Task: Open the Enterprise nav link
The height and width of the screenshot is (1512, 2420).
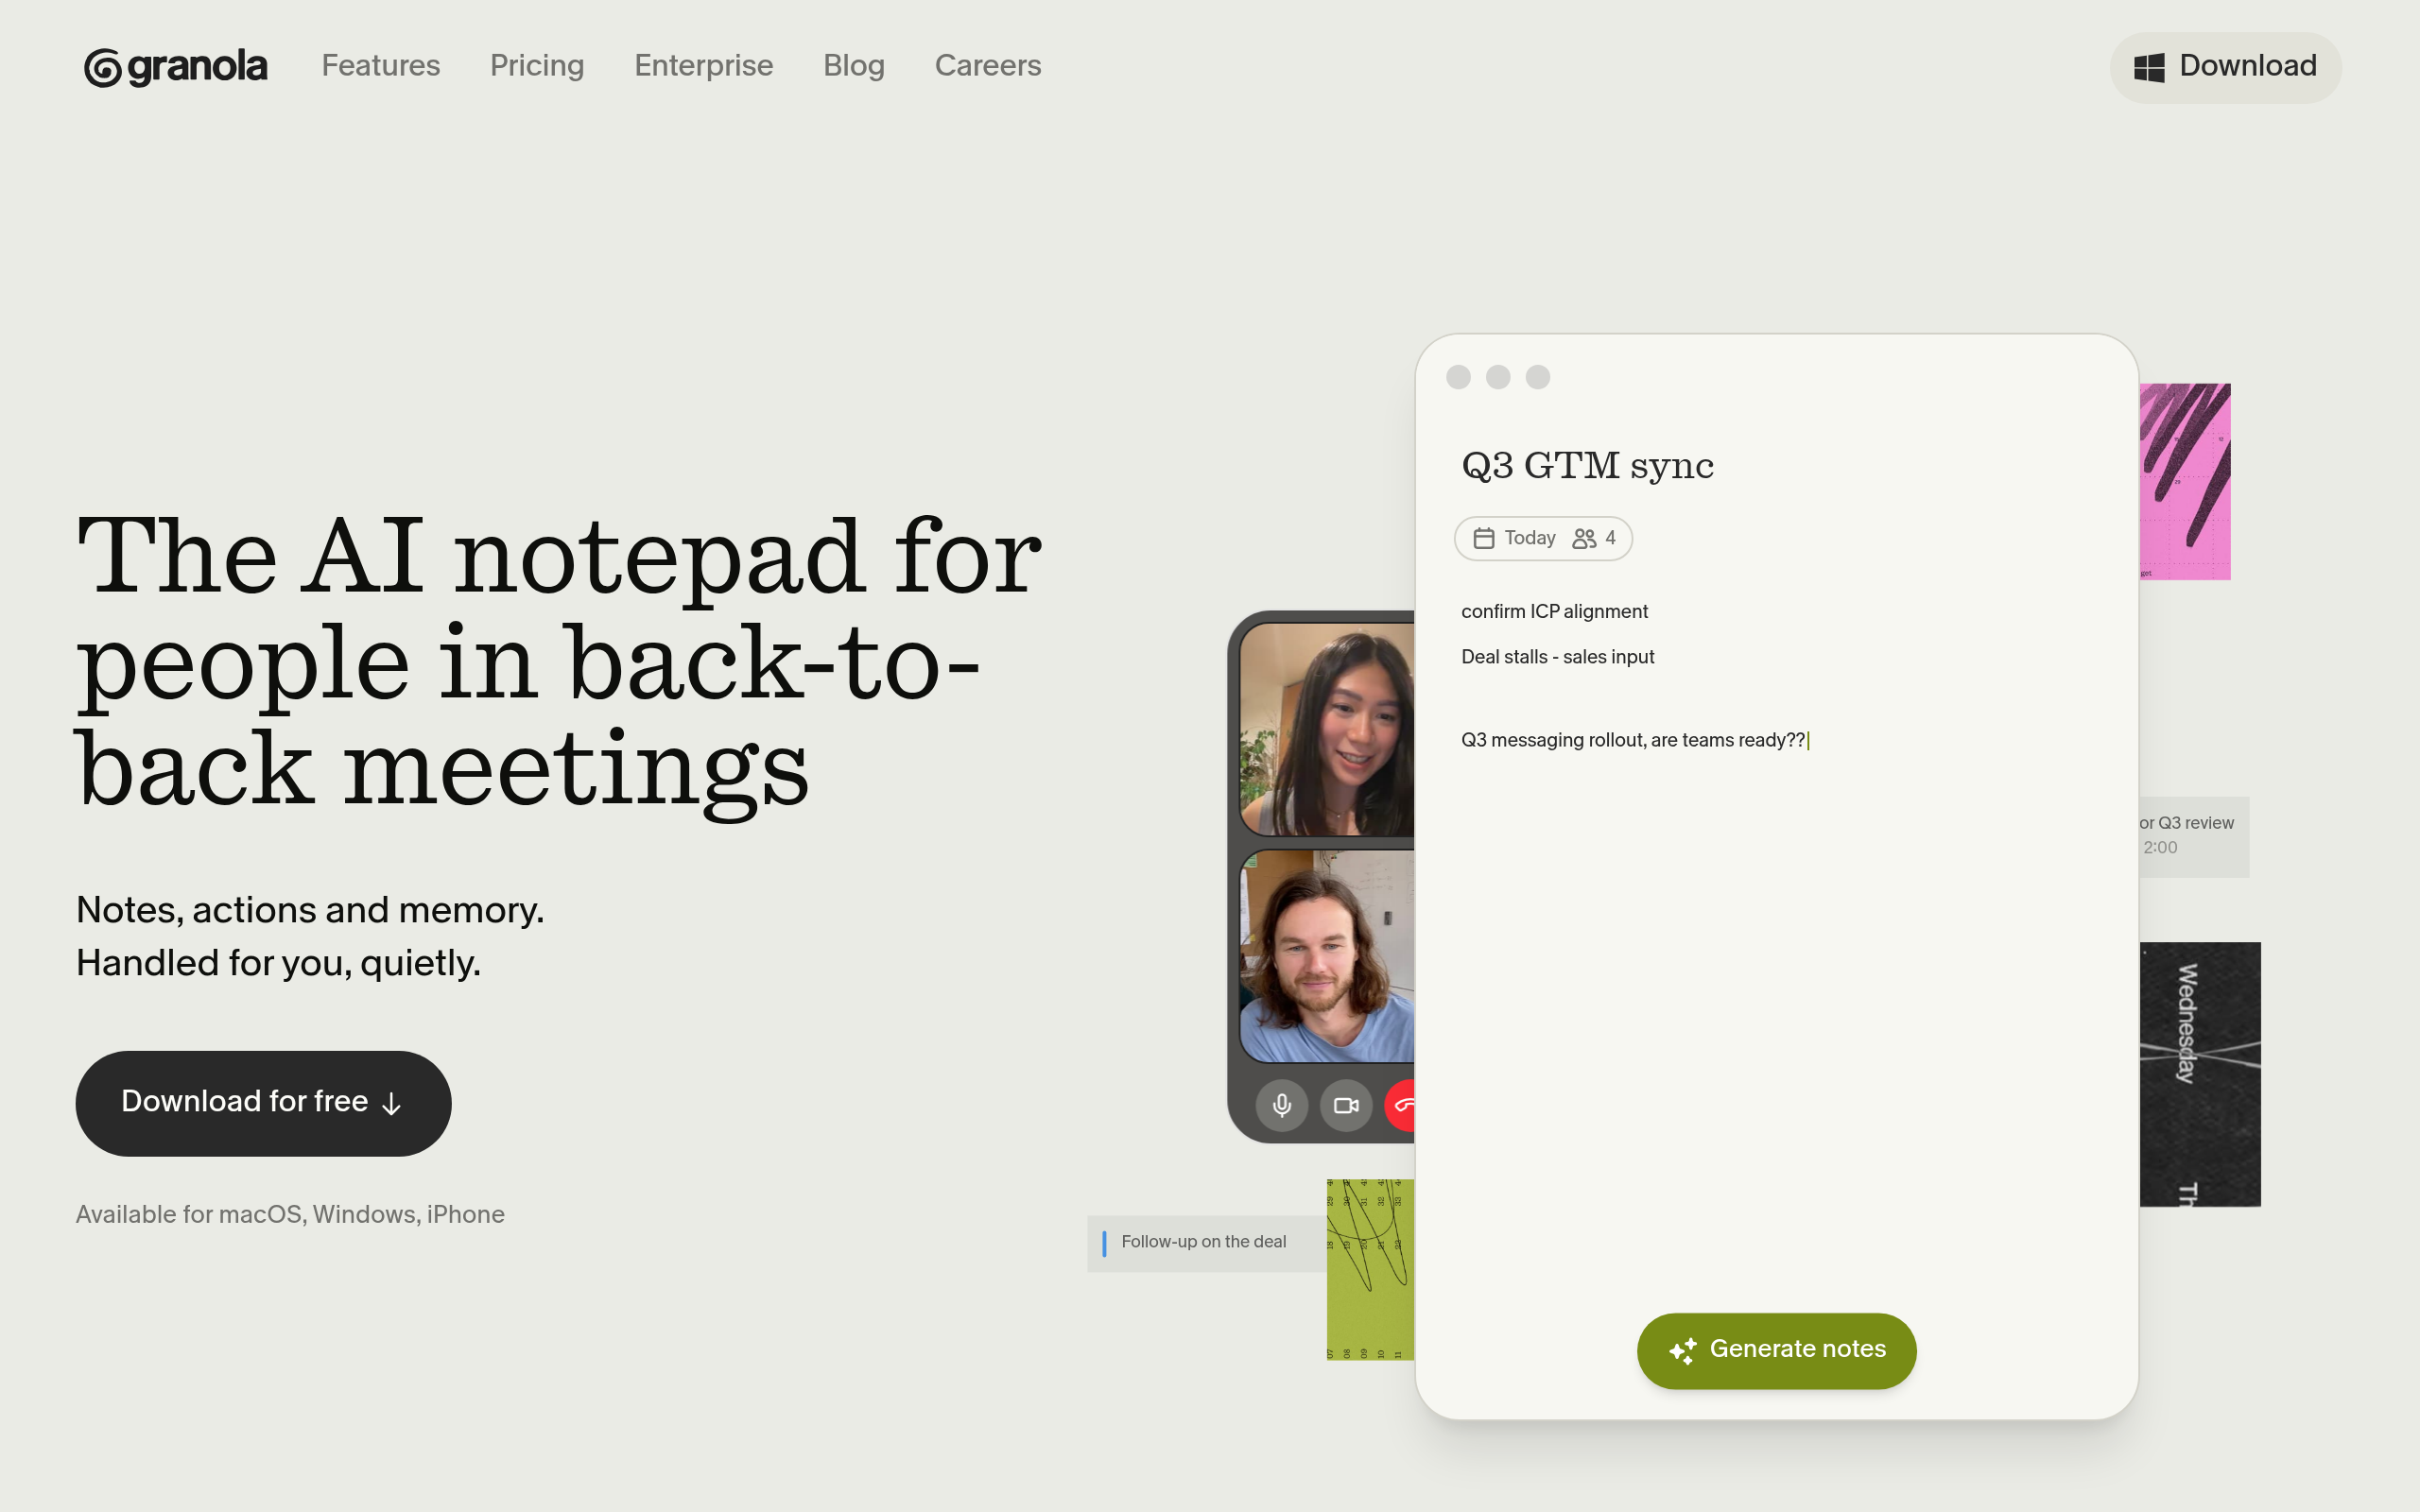Action: click(x=703, y=66)
